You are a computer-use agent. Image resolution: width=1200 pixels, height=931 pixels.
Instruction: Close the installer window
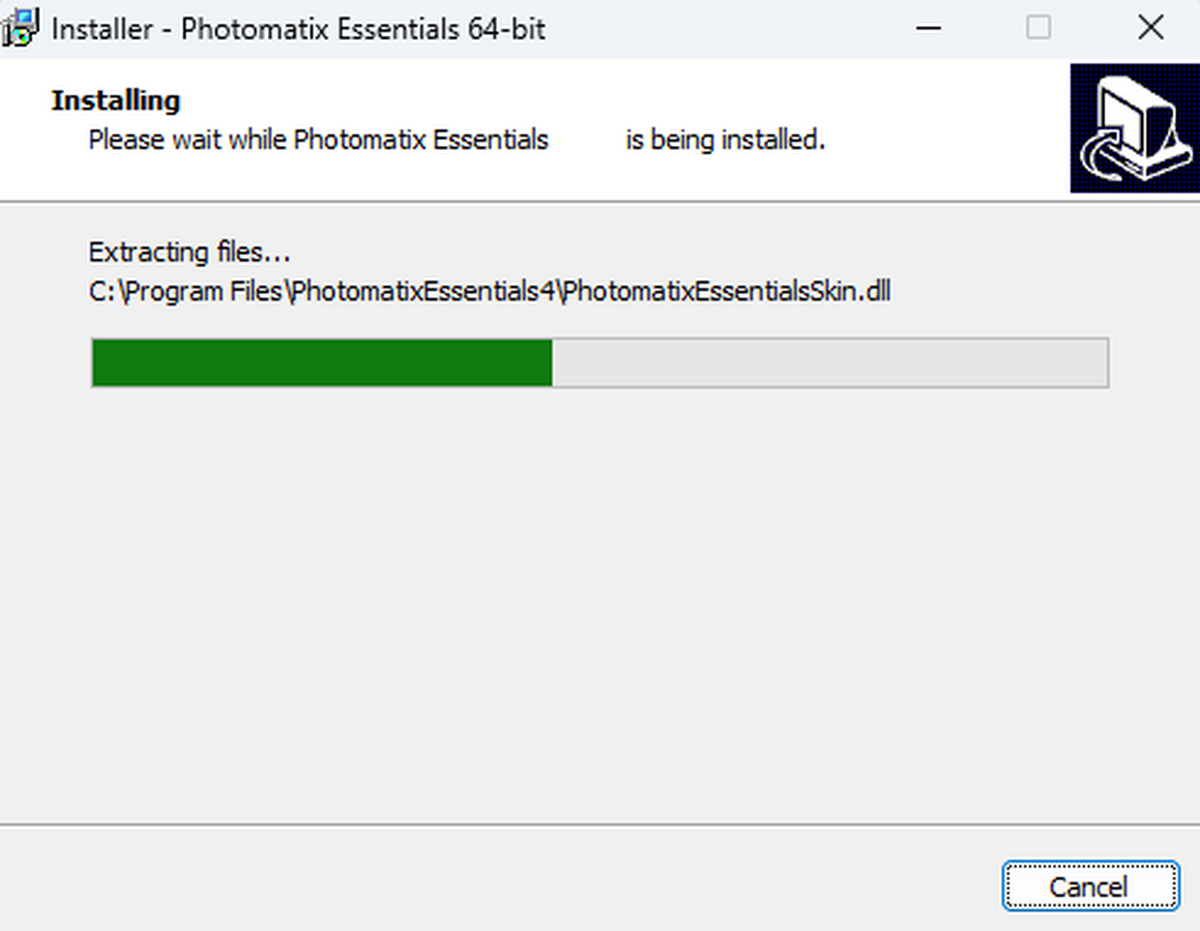tap(1151, 28)
